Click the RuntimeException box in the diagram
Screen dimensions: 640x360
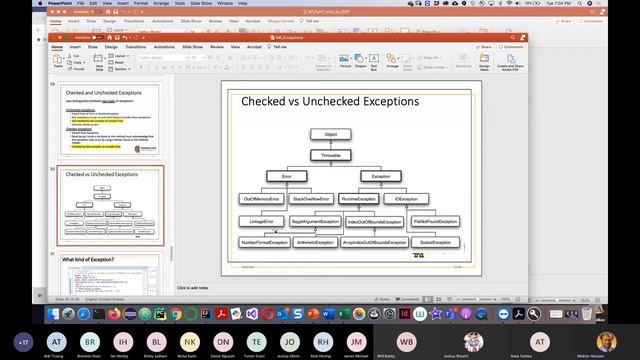tap(358, 199)
